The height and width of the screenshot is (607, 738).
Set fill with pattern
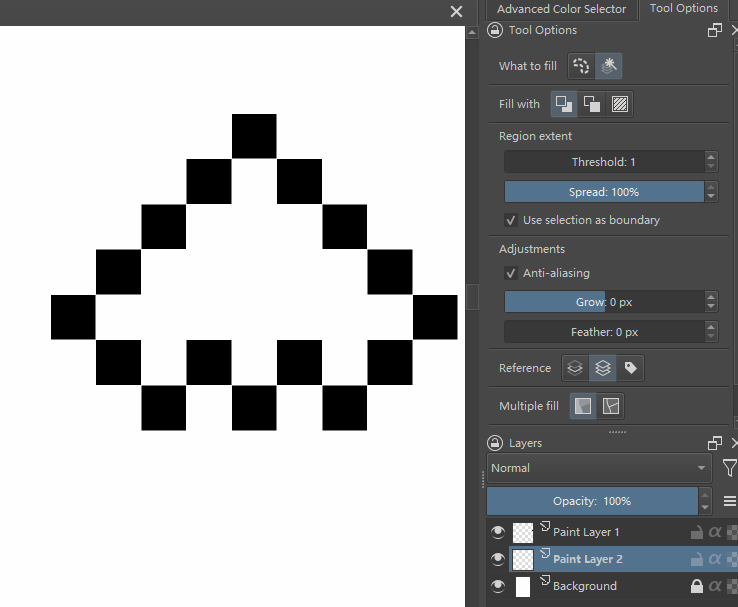click(x=620, y=104)
